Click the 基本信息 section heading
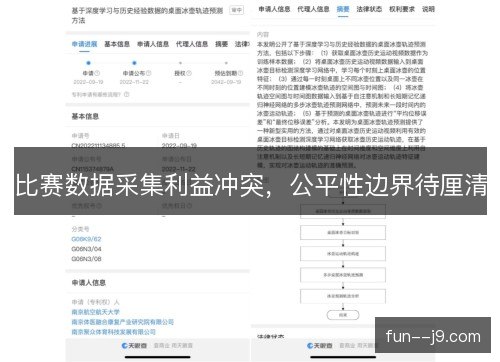This screenshot has width=500, height=362. click(85, 116)
